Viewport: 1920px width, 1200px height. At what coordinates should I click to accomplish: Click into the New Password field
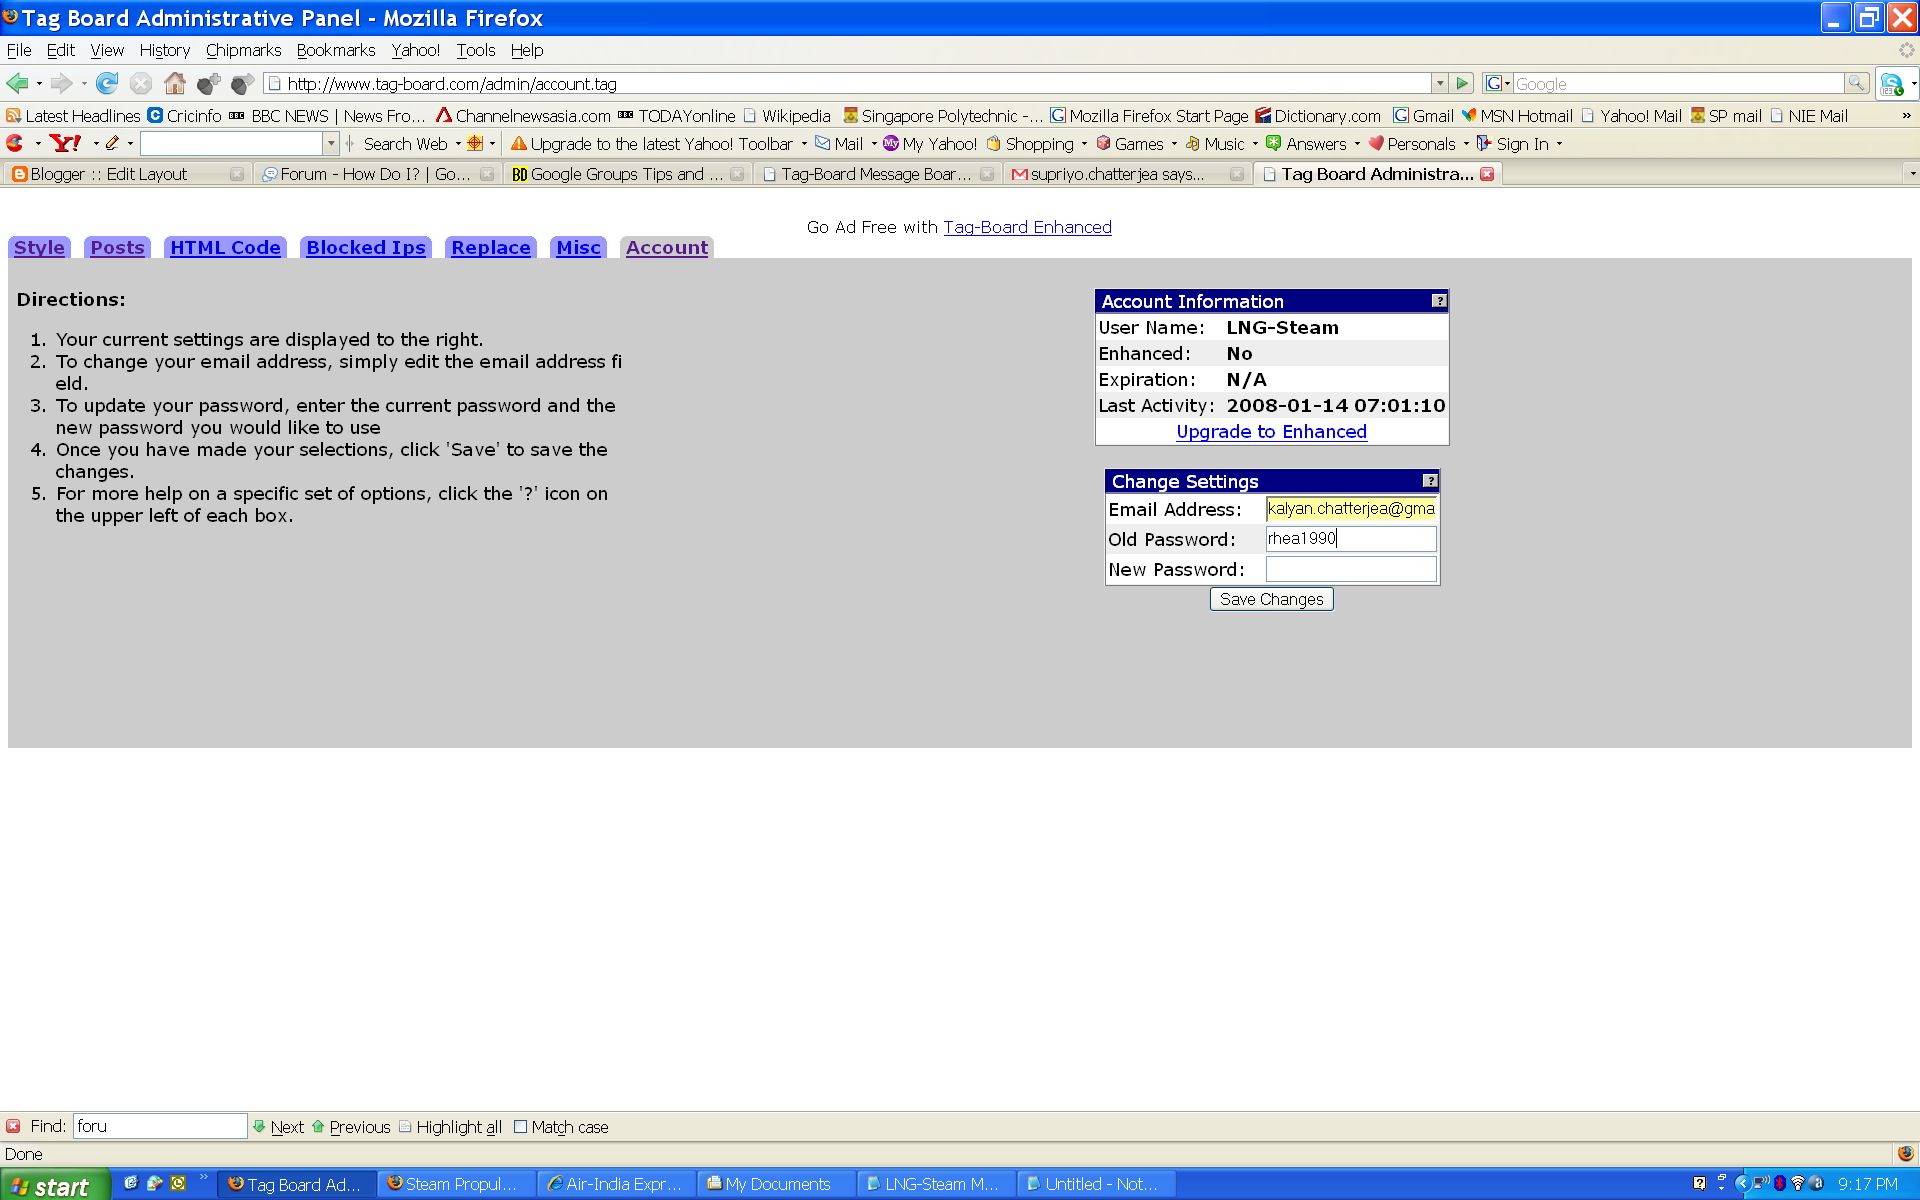tap(1350, 570)
